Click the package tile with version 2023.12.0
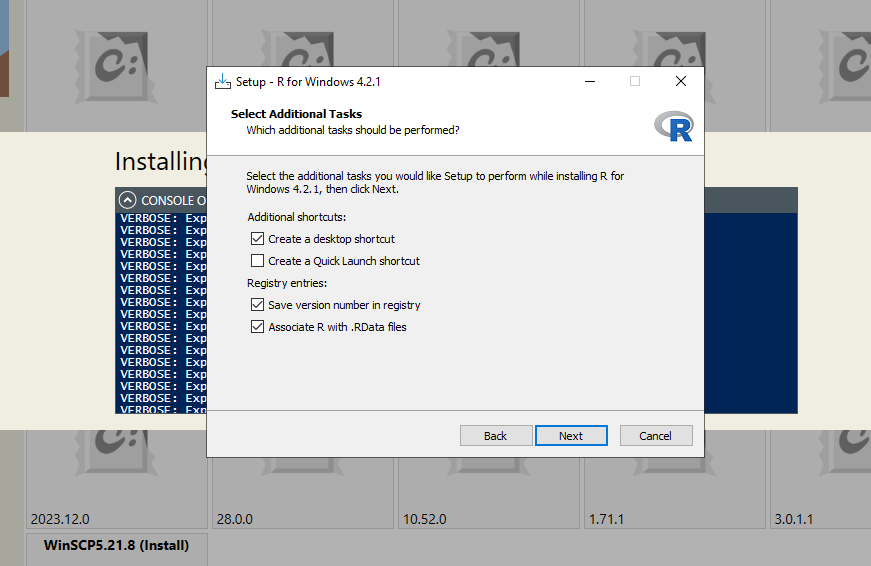 tap(117, 479)
